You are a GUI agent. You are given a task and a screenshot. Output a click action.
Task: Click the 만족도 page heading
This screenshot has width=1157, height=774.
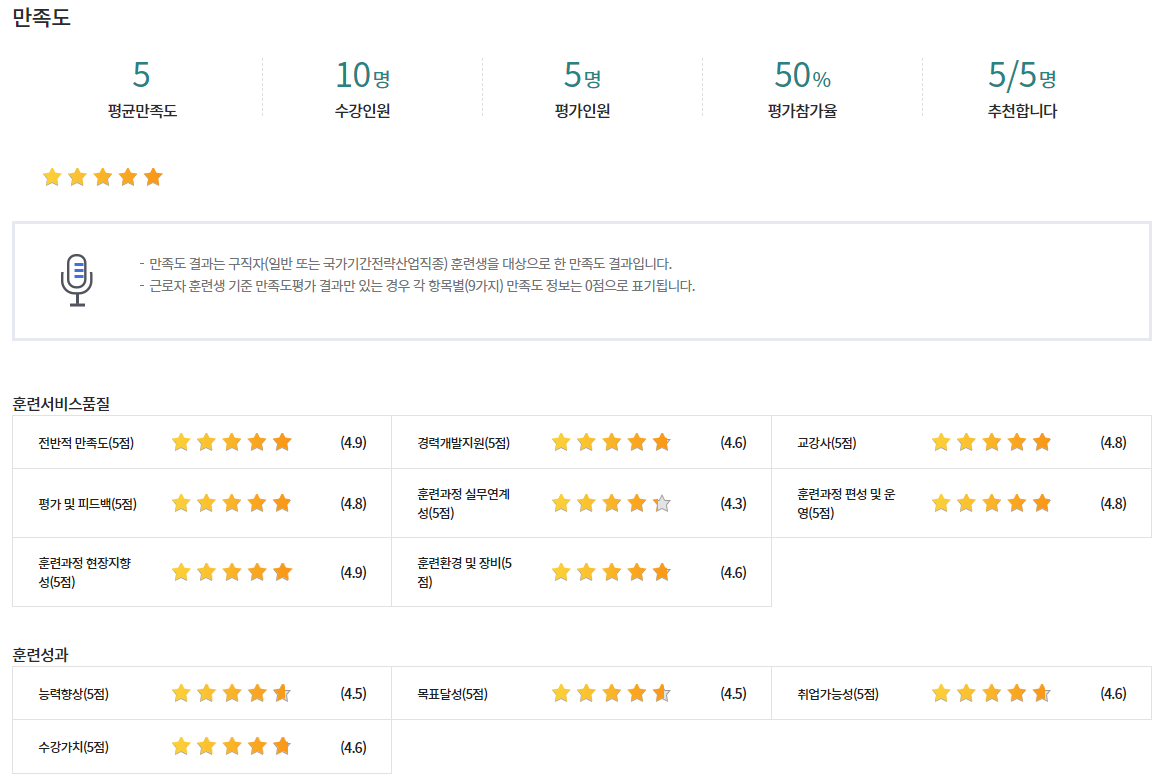41,17
